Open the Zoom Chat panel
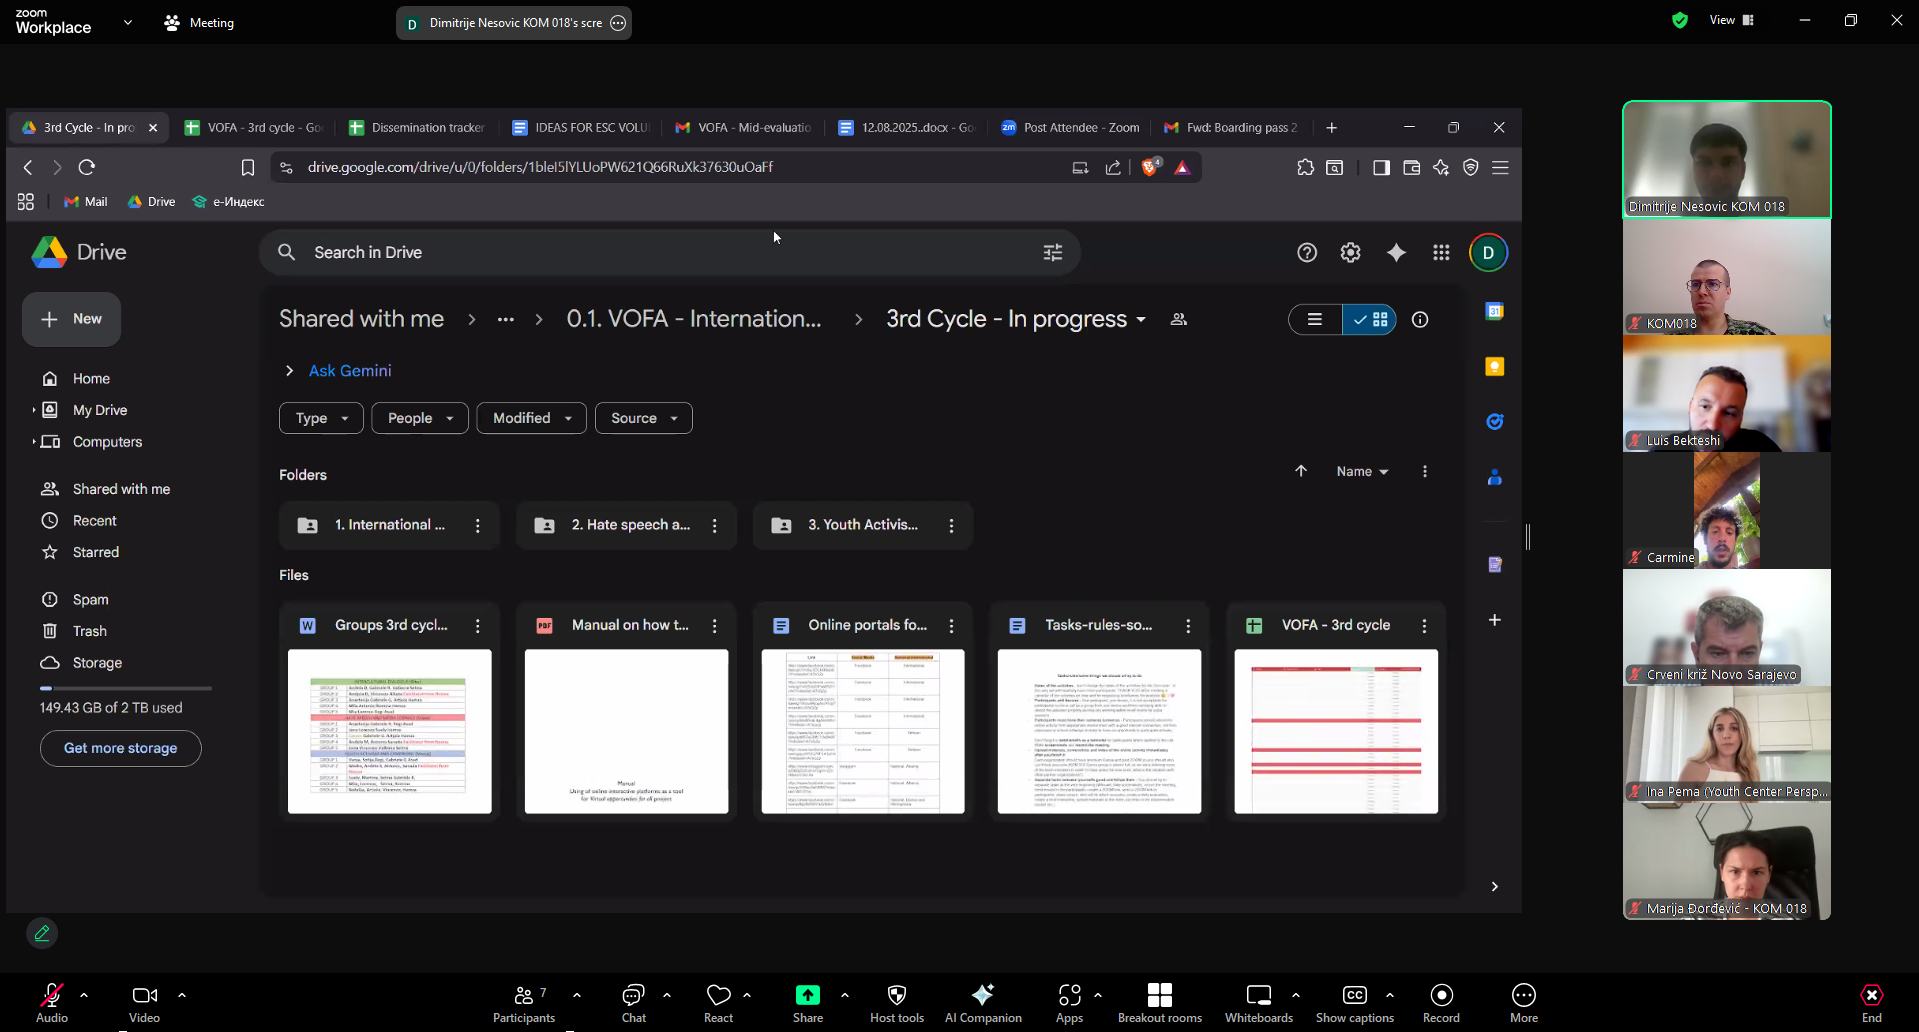 click(x=633, y=1003)
